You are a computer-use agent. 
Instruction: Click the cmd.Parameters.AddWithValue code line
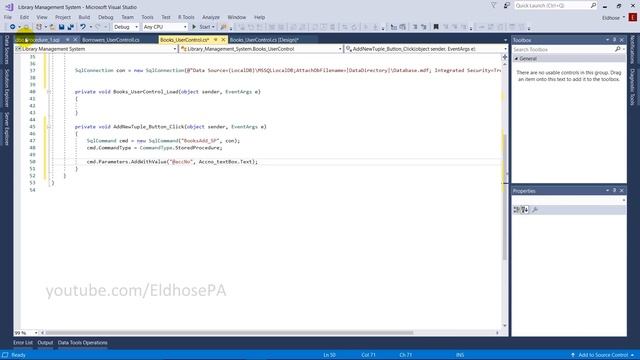(x=172, y=162)
